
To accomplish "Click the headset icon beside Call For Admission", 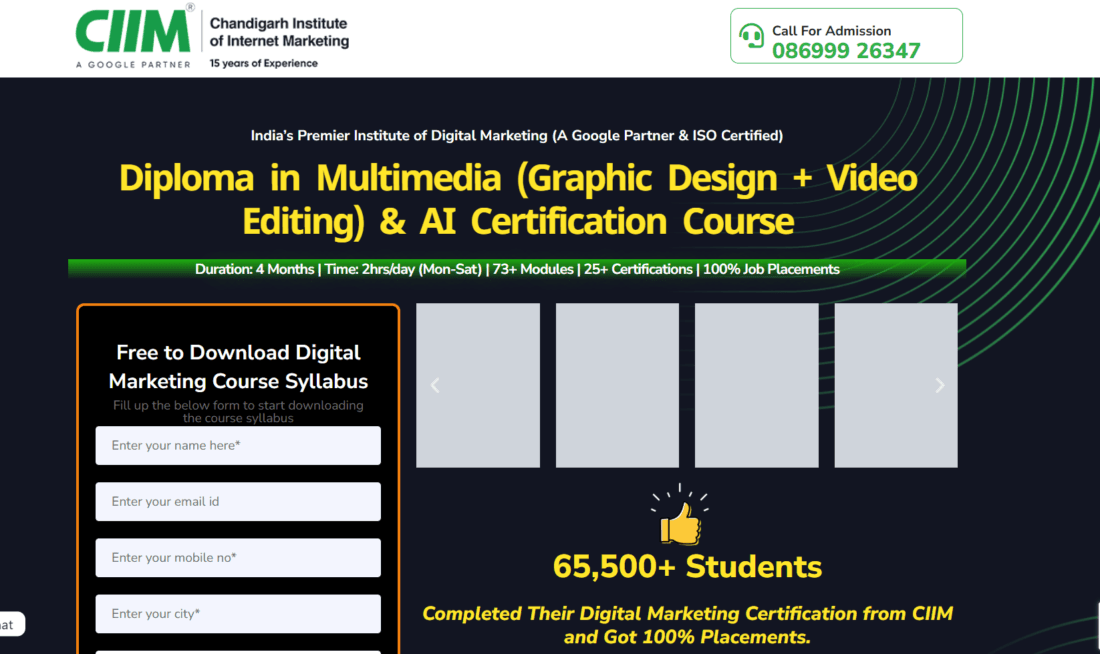I will coord(751,37).
